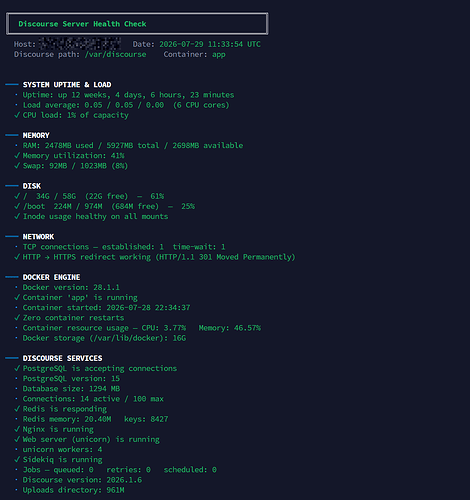Click the checkmark next to Sidekiq is running
This screenshot has height=500, width=470.
click(x=17, y=460)
